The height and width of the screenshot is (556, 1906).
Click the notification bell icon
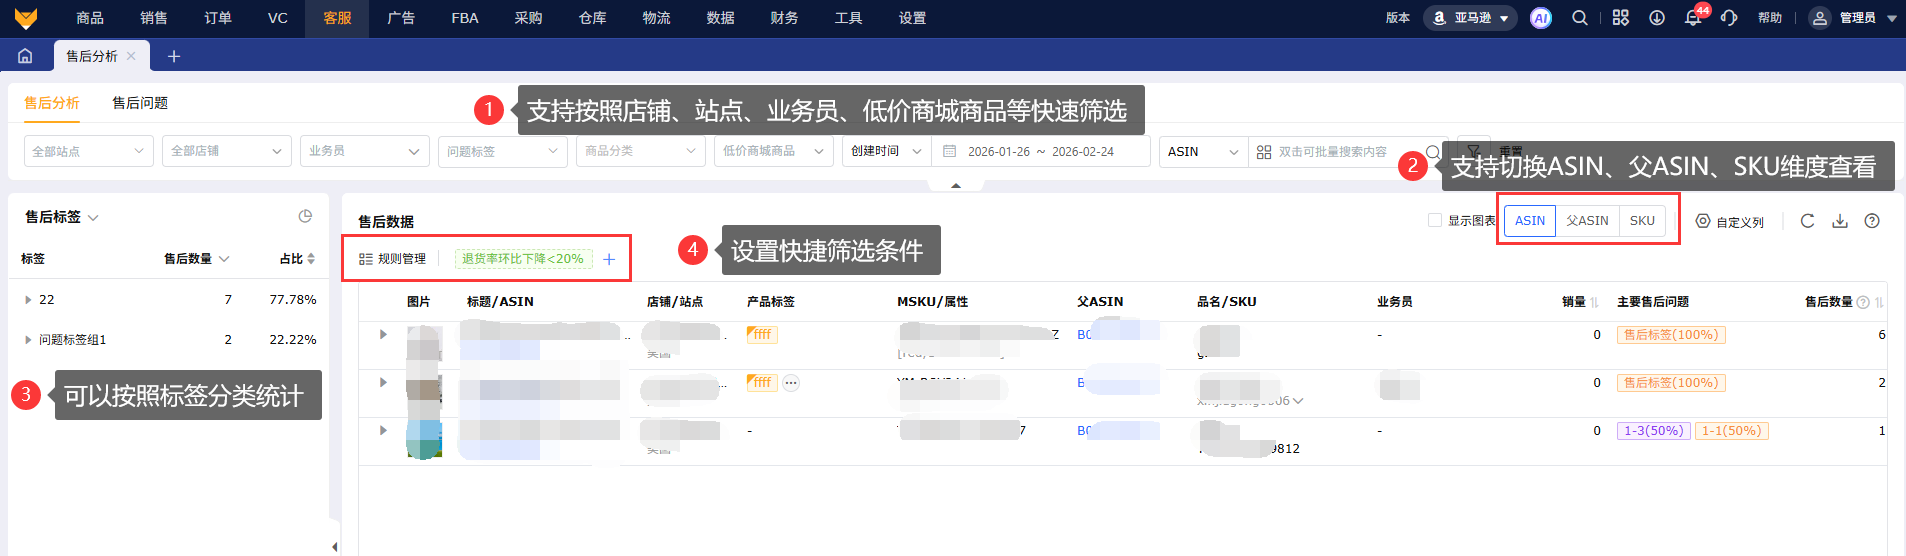coord(1693,18)
